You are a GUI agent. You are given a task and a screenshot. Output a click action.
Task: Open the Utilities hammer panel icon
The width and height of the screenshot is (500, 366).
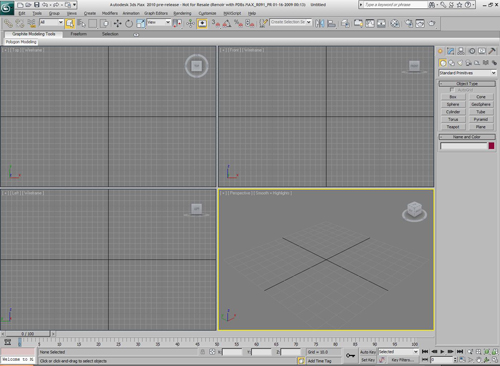(x=492, y=51)
